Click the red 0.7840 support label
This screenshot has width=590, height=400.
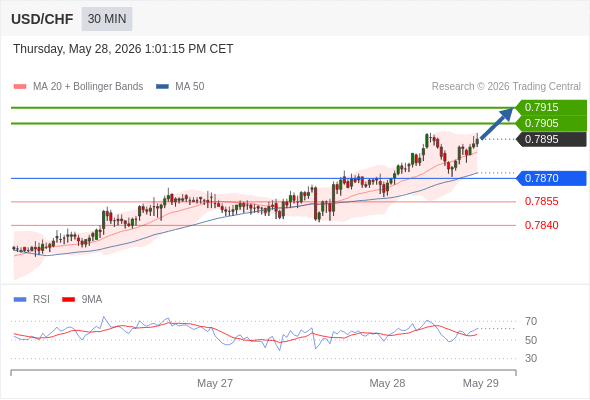[x=541, y=225]
